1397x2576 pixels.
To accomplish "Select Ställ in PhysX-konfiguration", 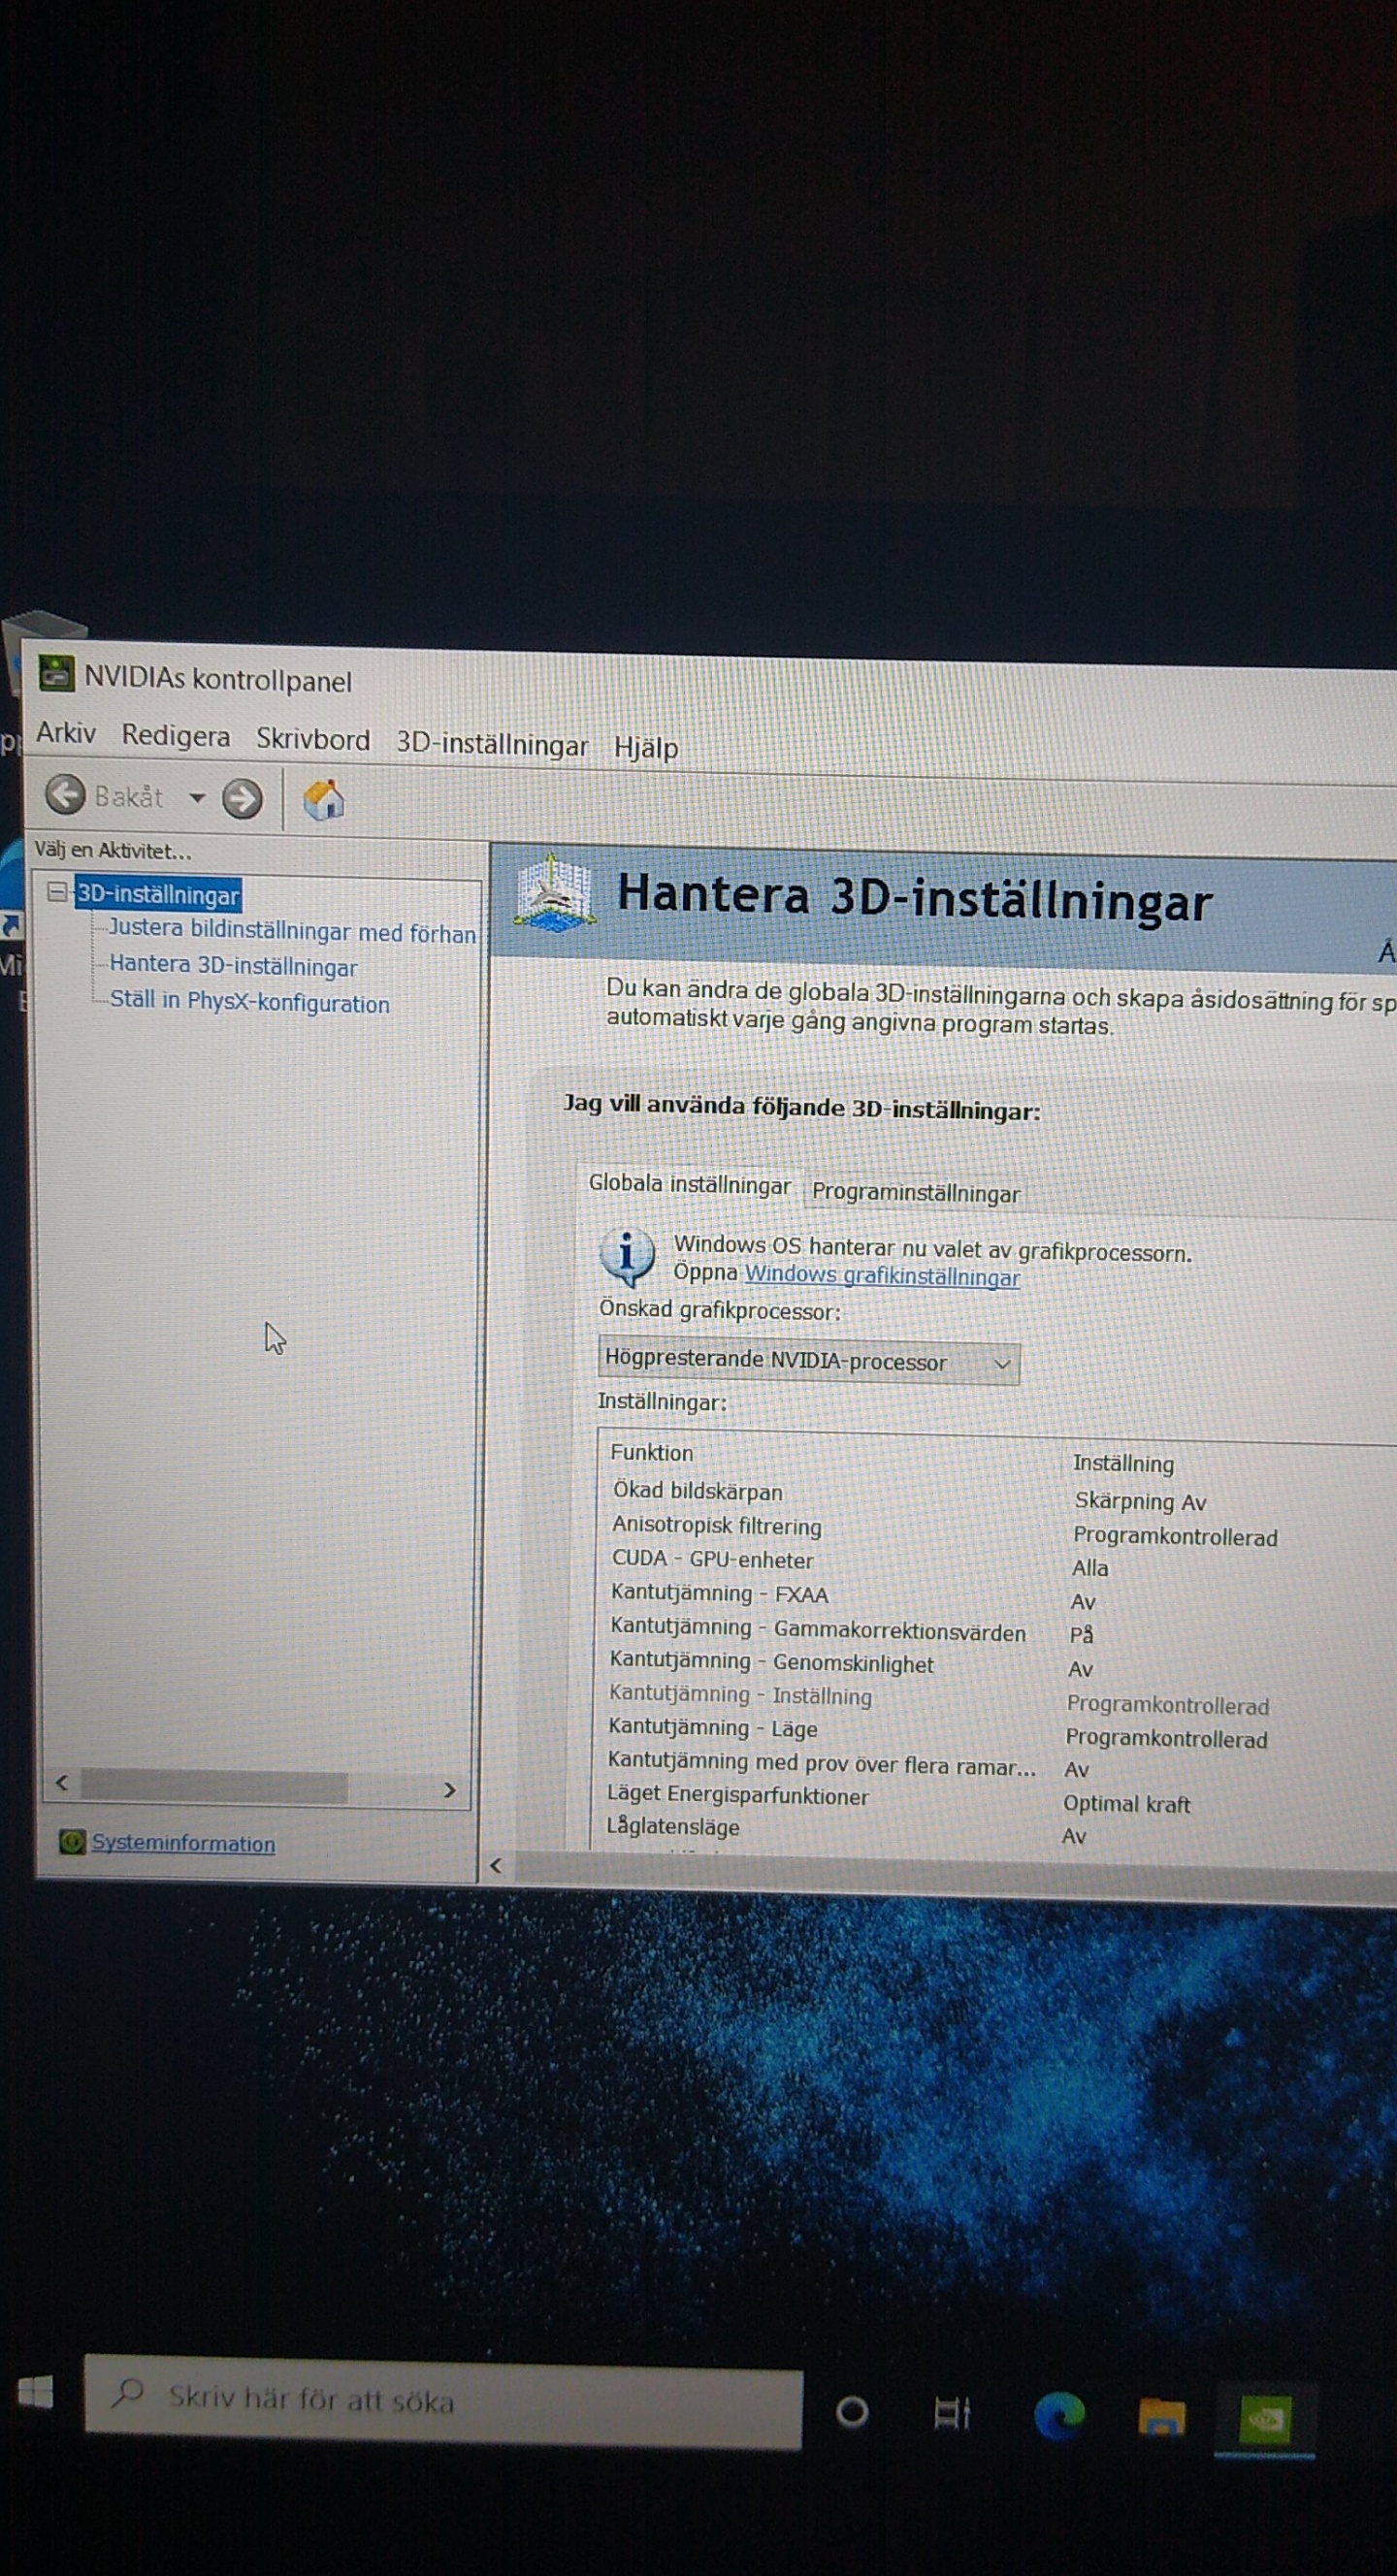I will point(250,1002).
